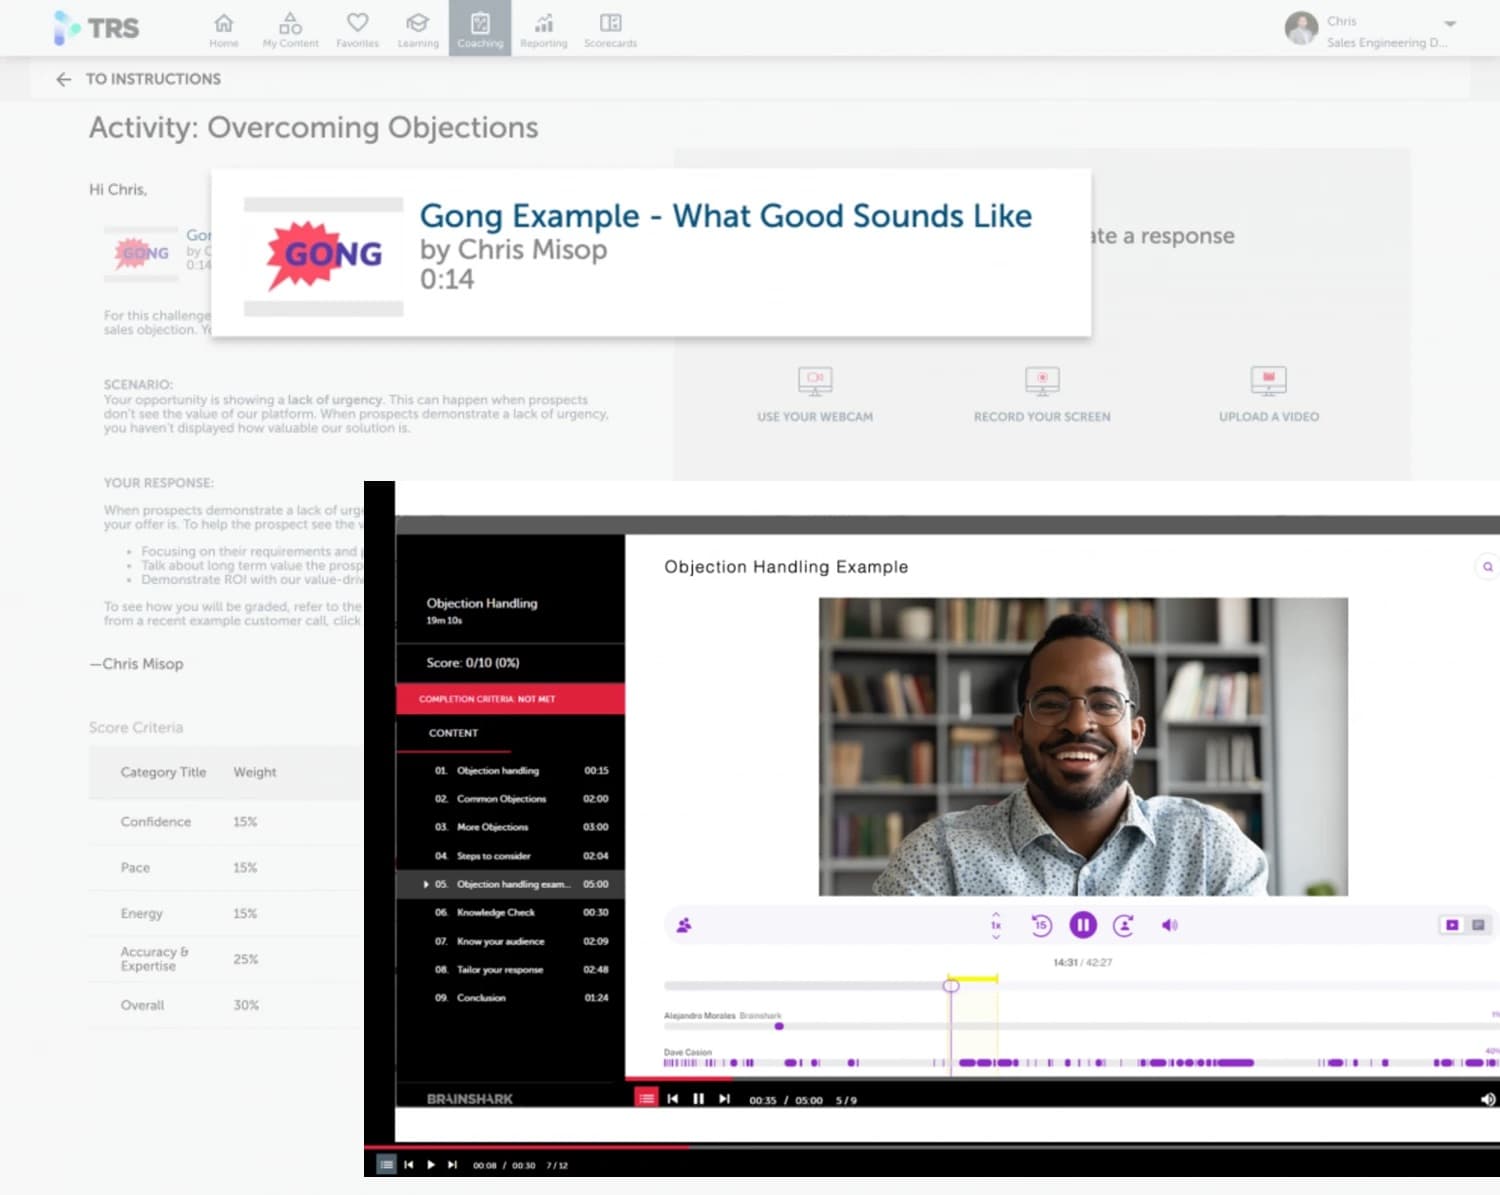Switch to video view in Gong player
This screenshot has height=1195, width=1500.
click(x=1452, y=926)
